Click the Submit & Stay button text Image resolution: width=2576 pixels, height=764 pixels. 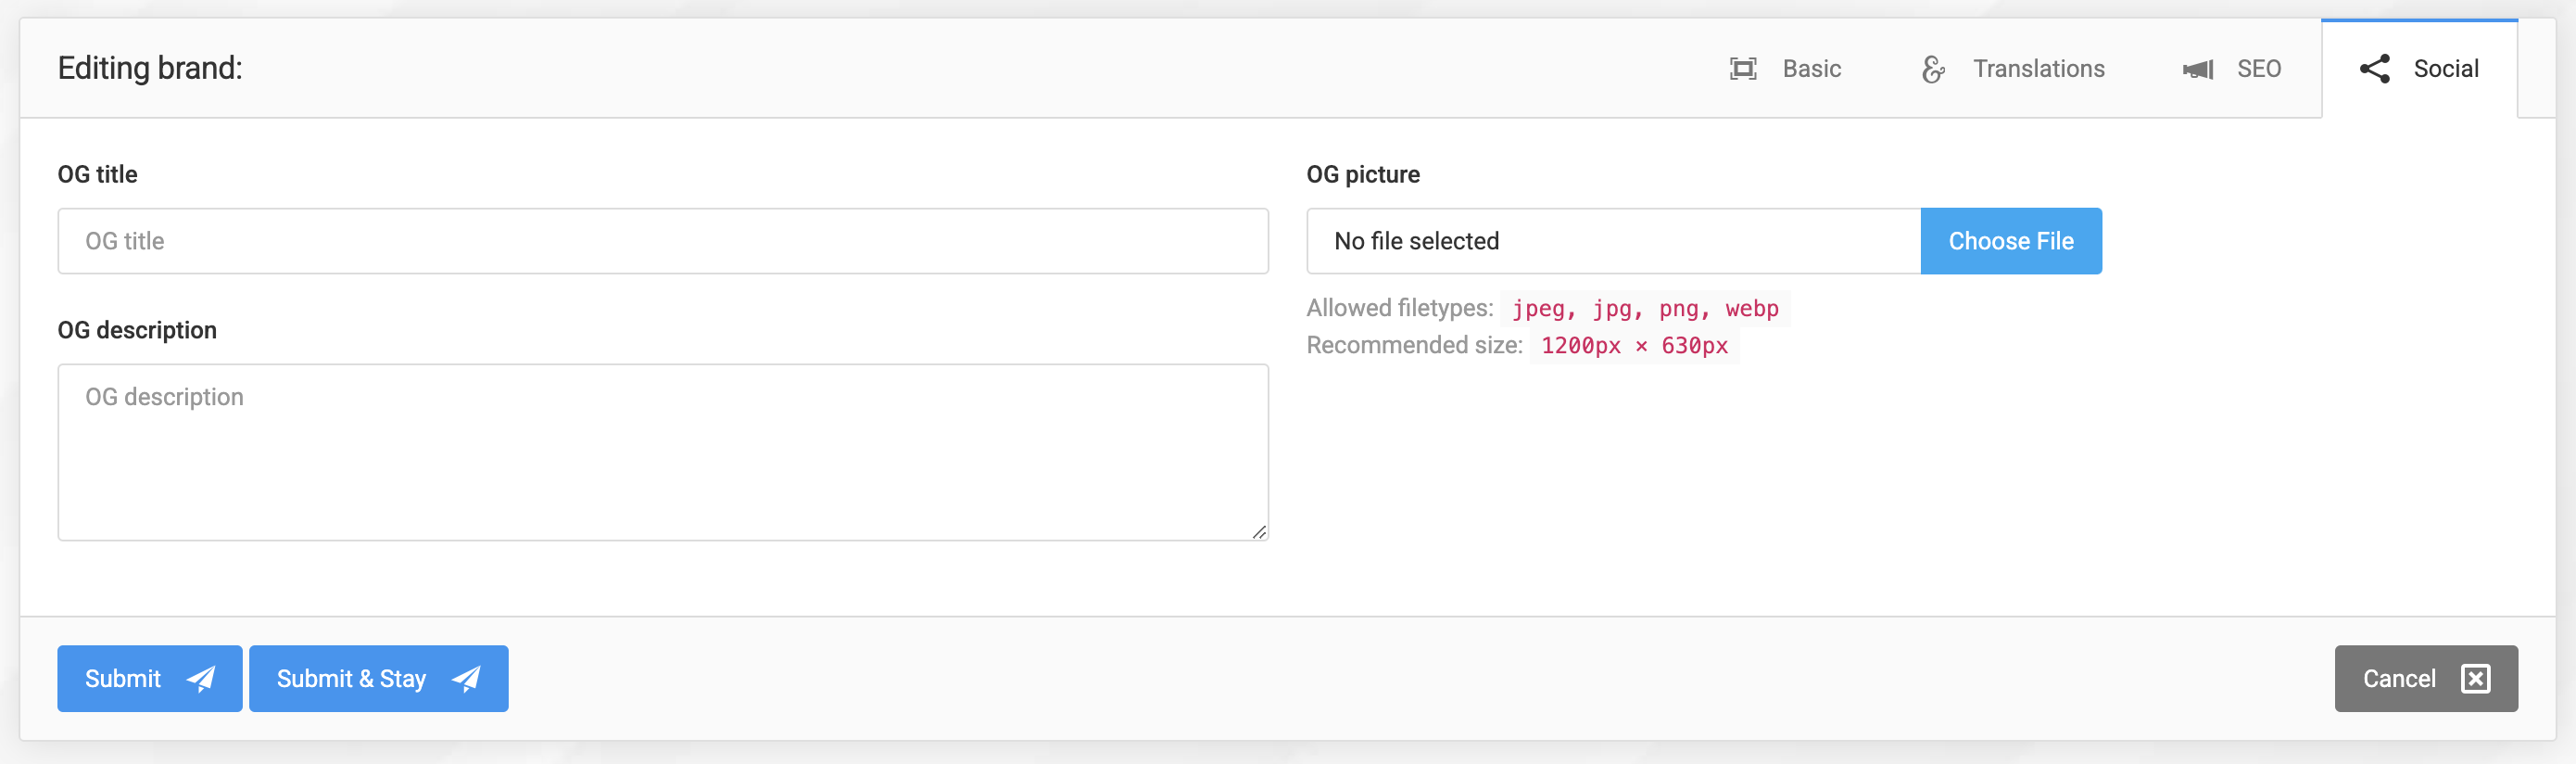coord(351,679)
